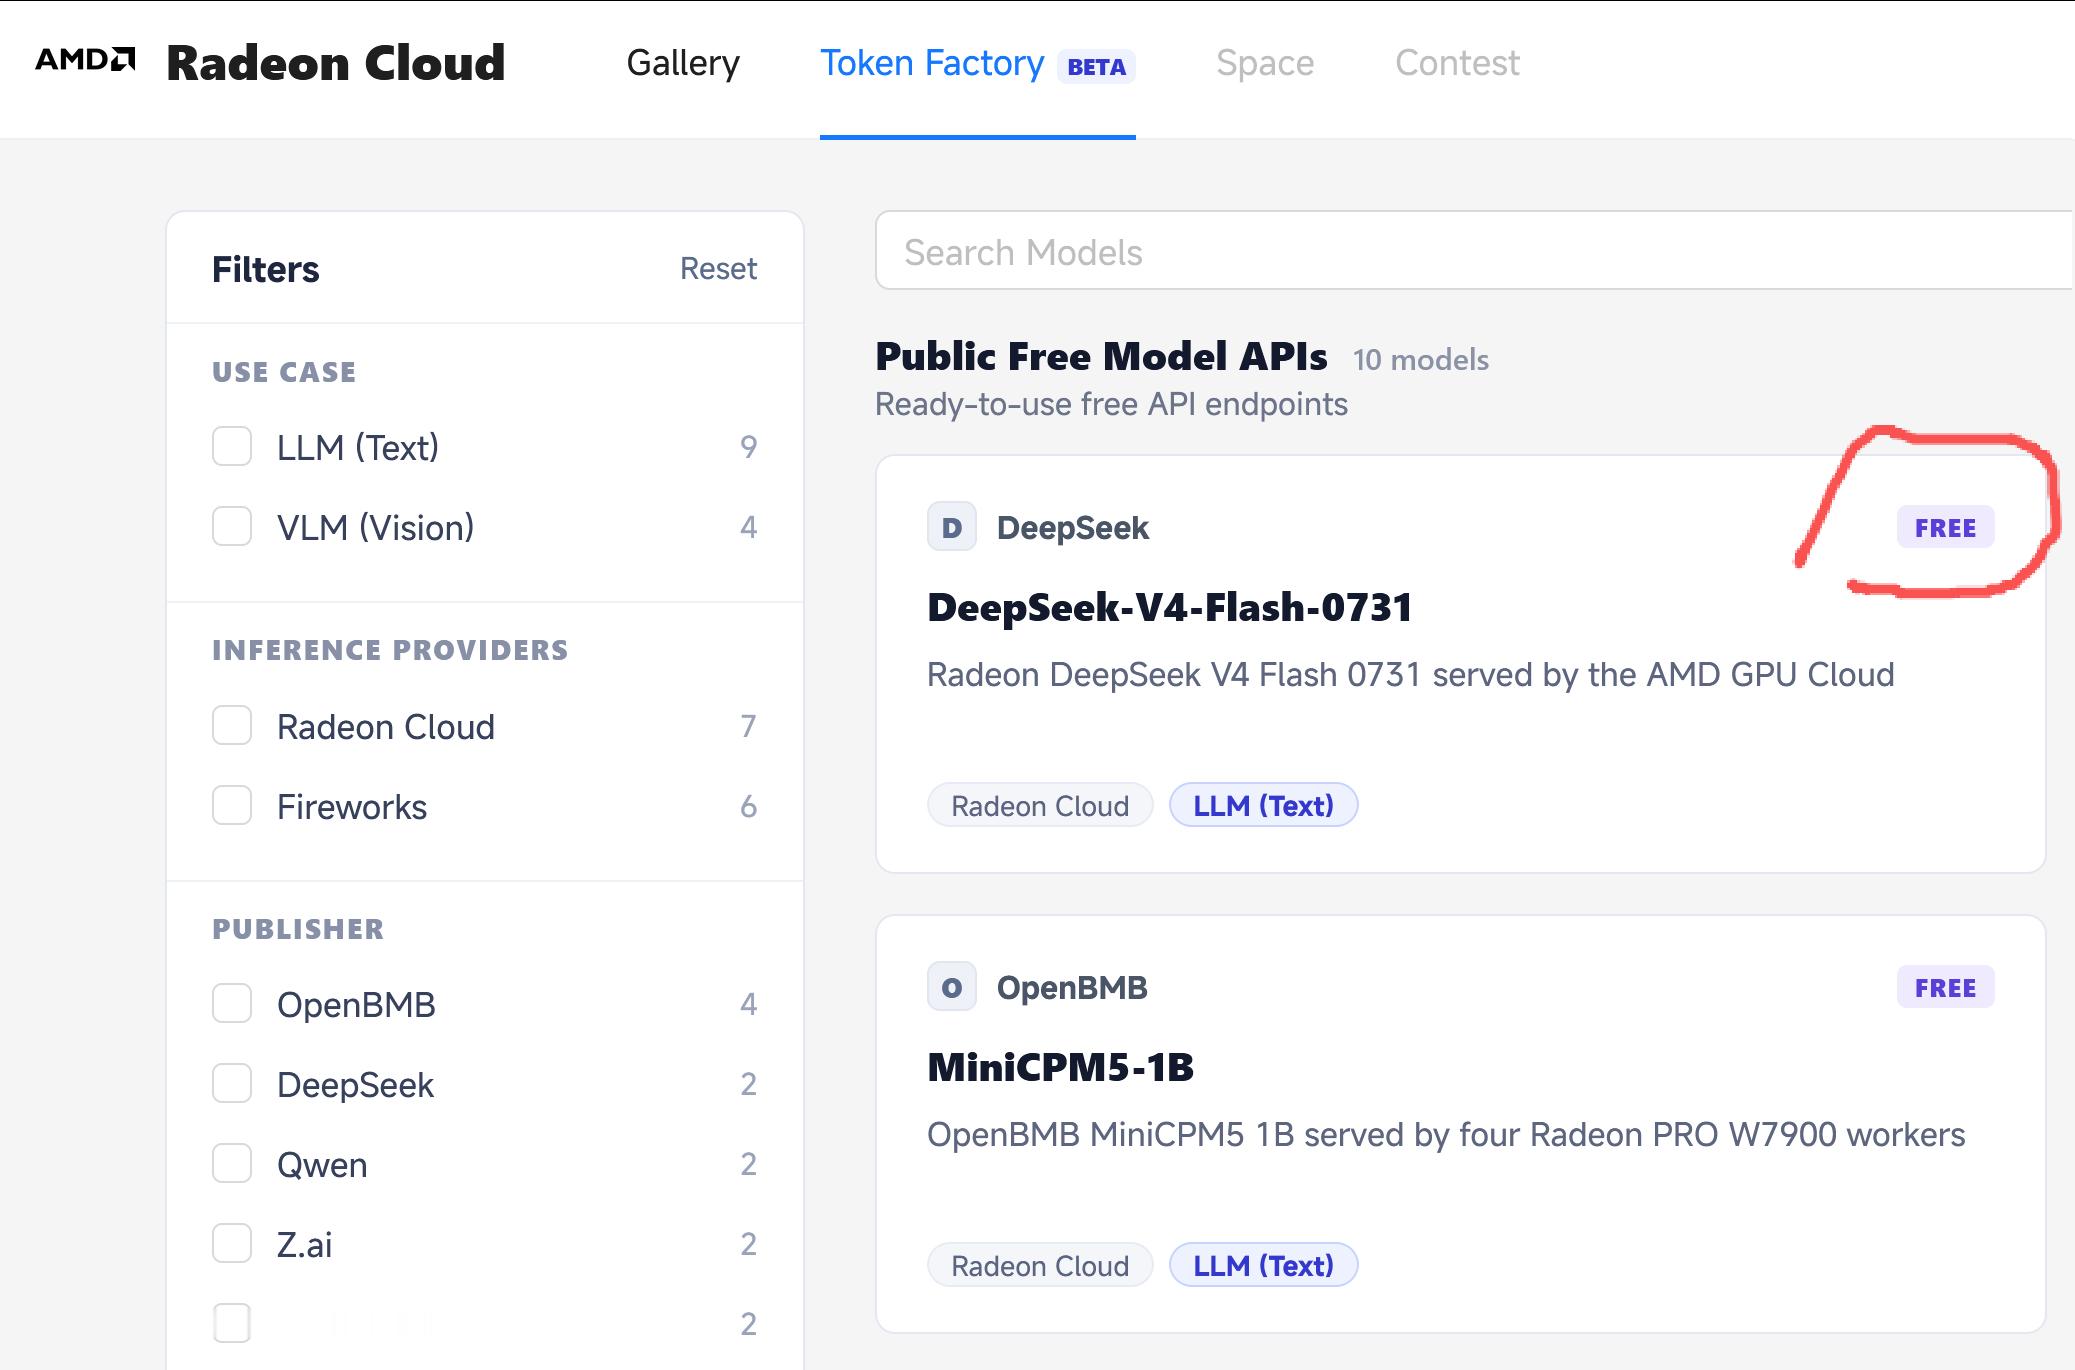Click FREE badge on DeepSeek card
Screen dimensions: 2075x1370
click(x=1945, y=528)
